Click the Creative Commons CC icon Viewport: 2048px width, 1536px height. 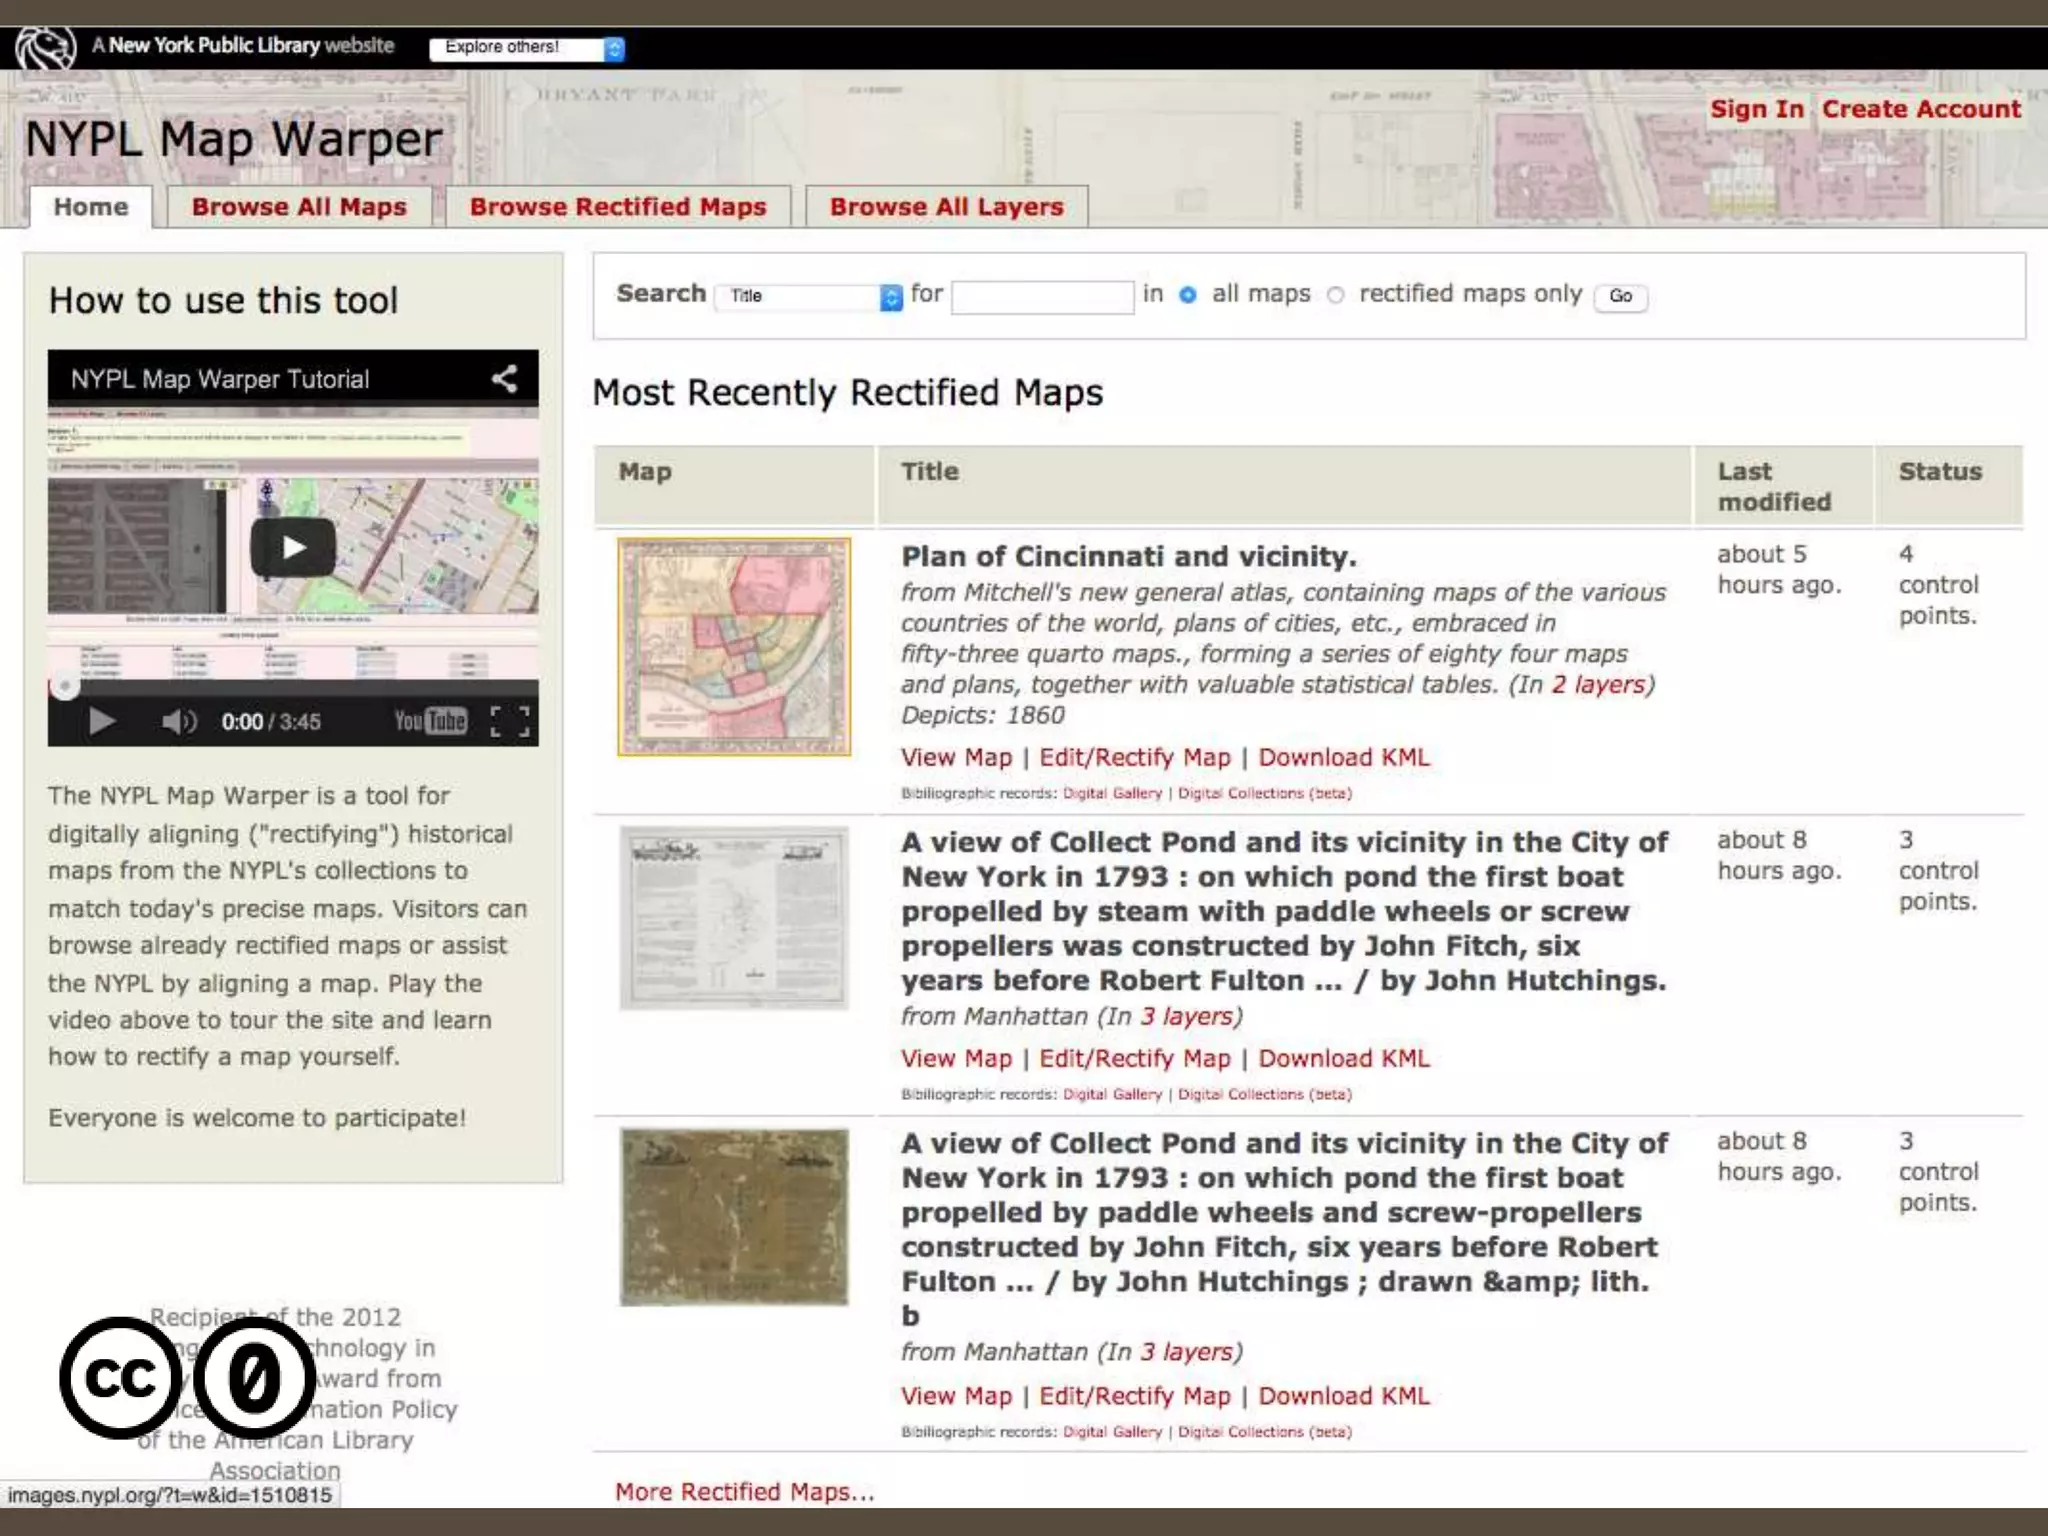[121, 1377]
